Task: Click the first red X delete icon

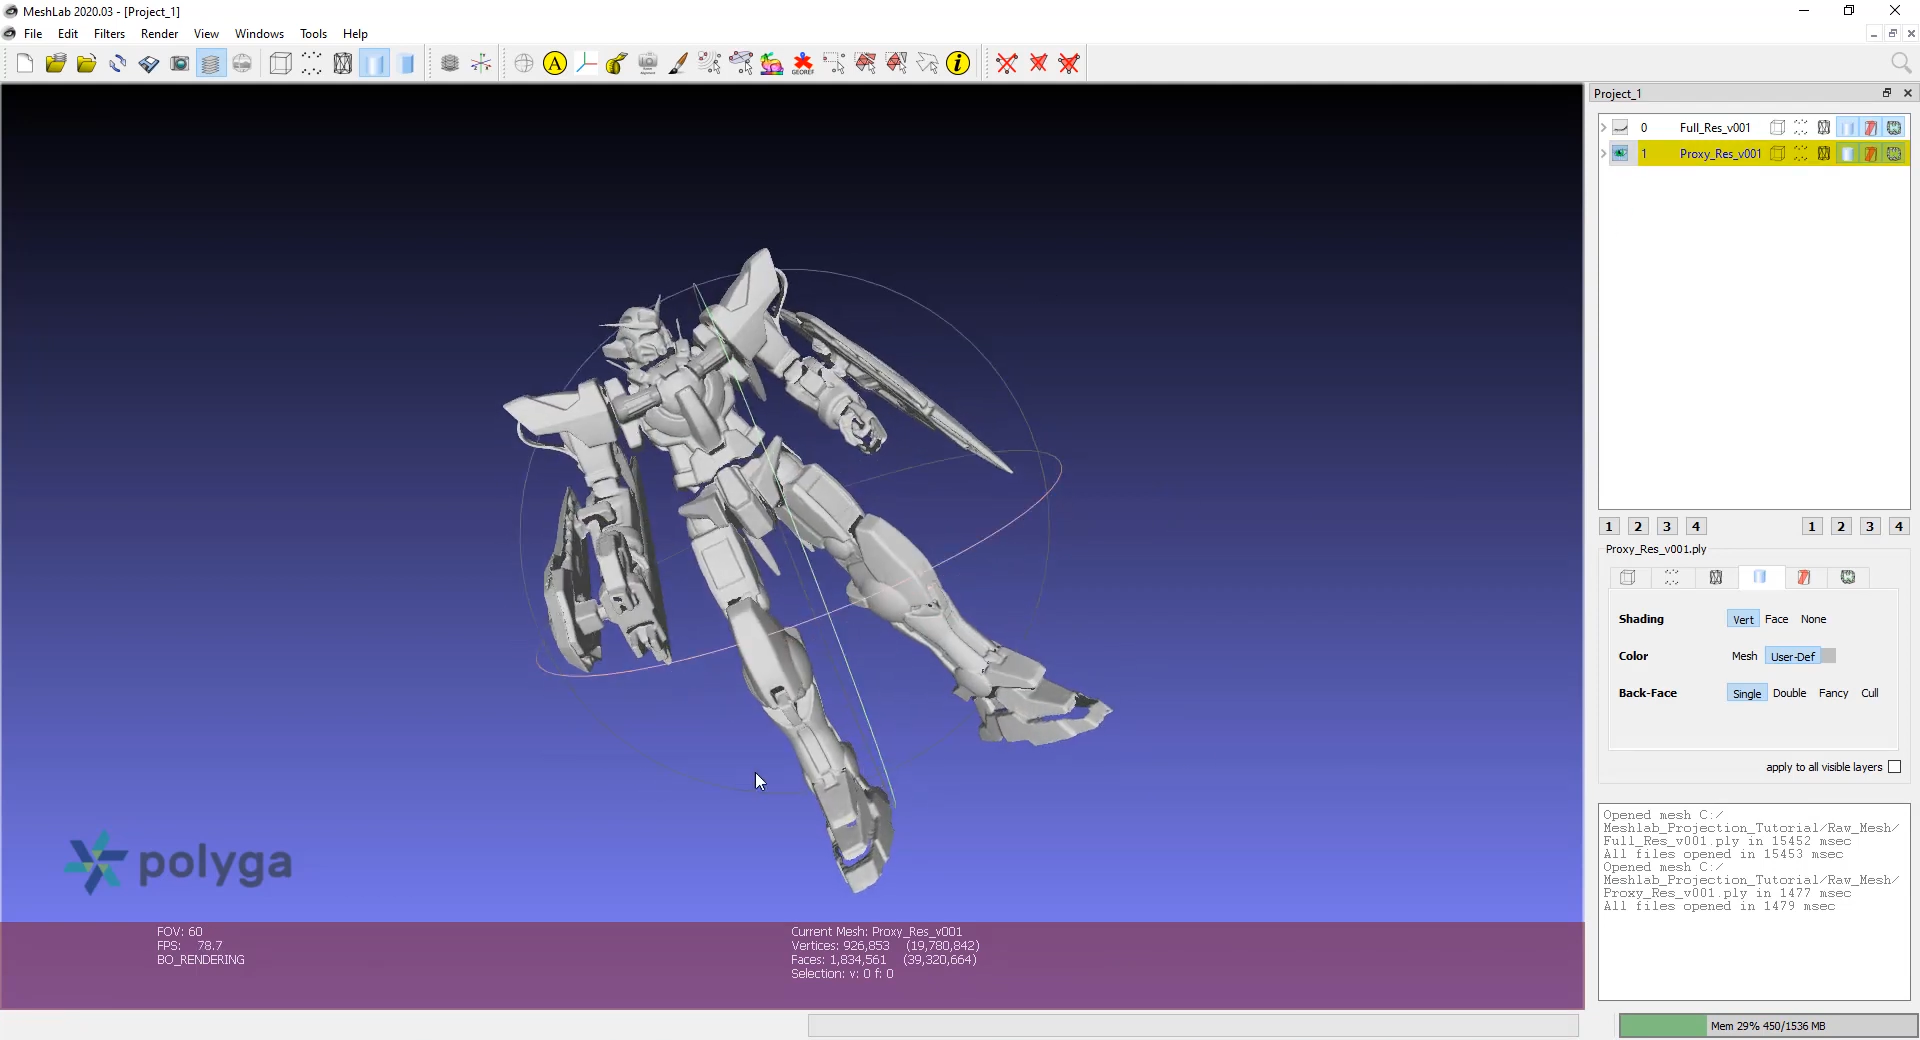Action: coord(1007,64)
